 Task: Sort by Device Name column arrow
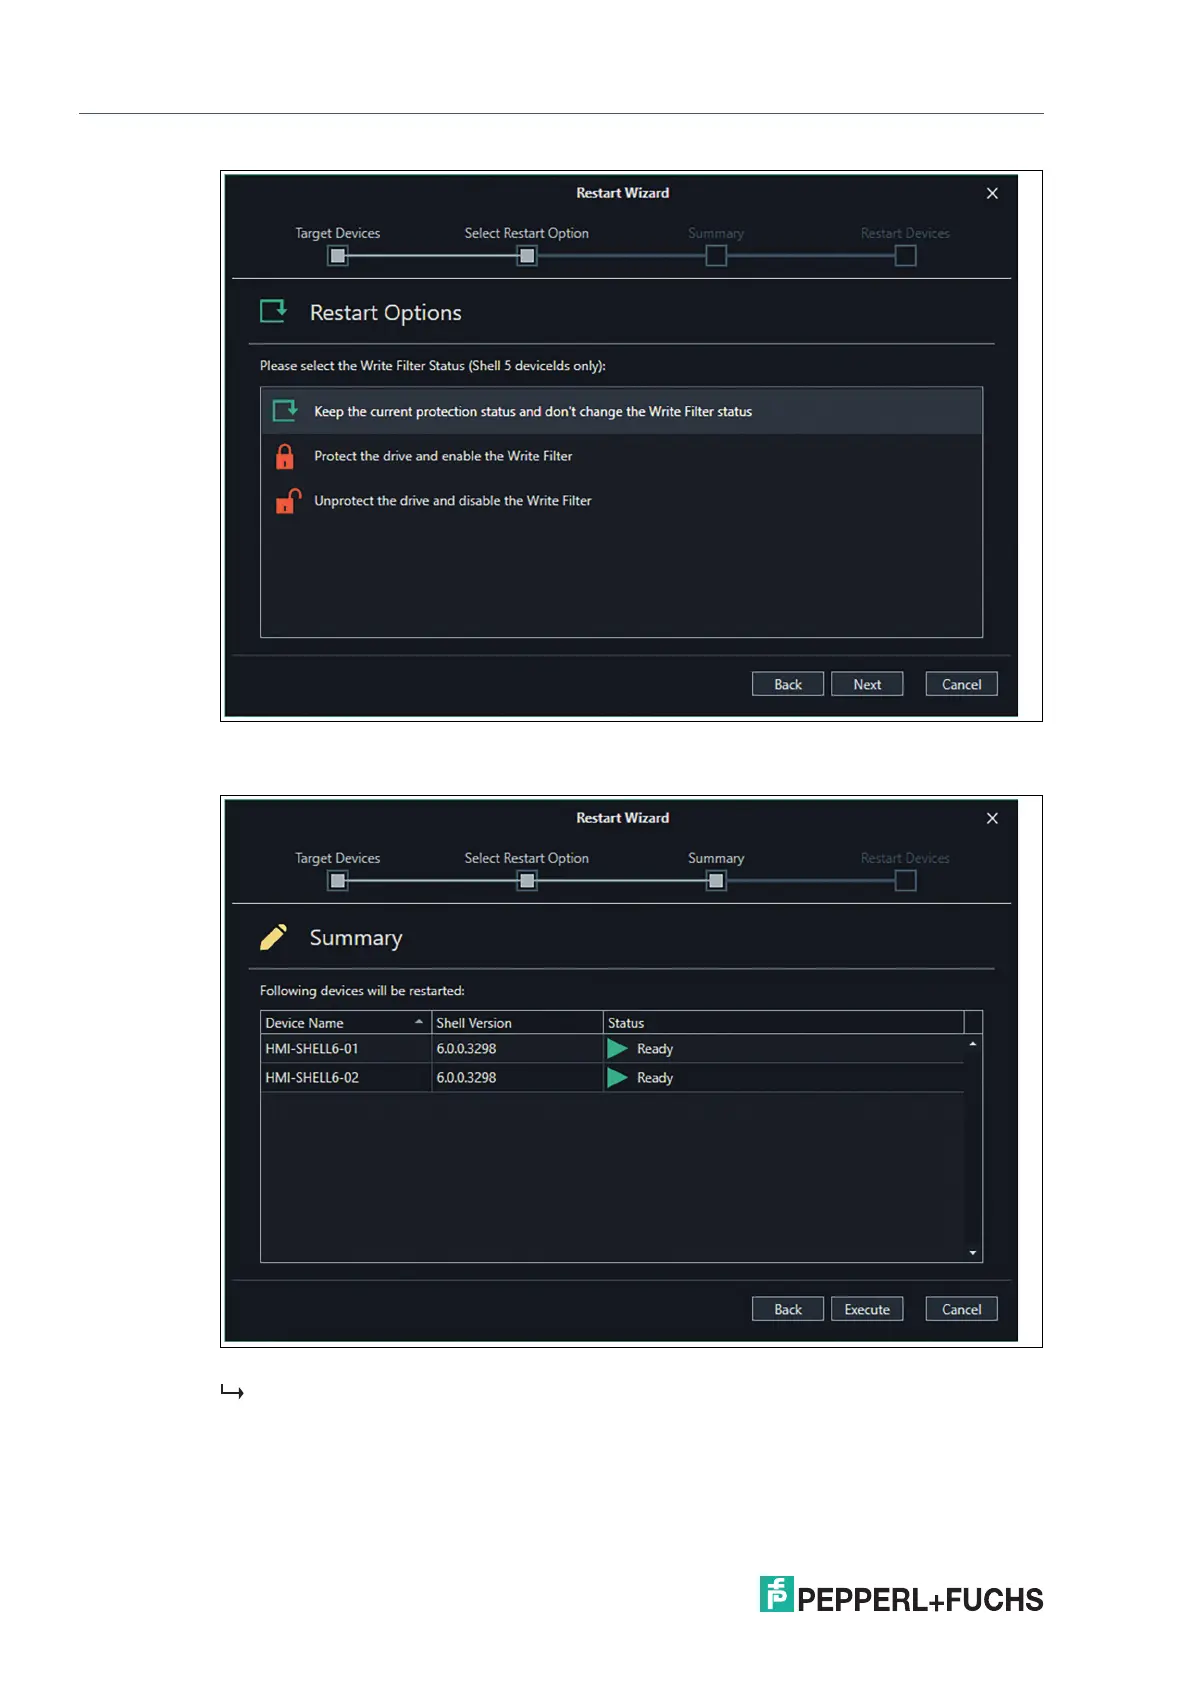(x=419, y=1022)
